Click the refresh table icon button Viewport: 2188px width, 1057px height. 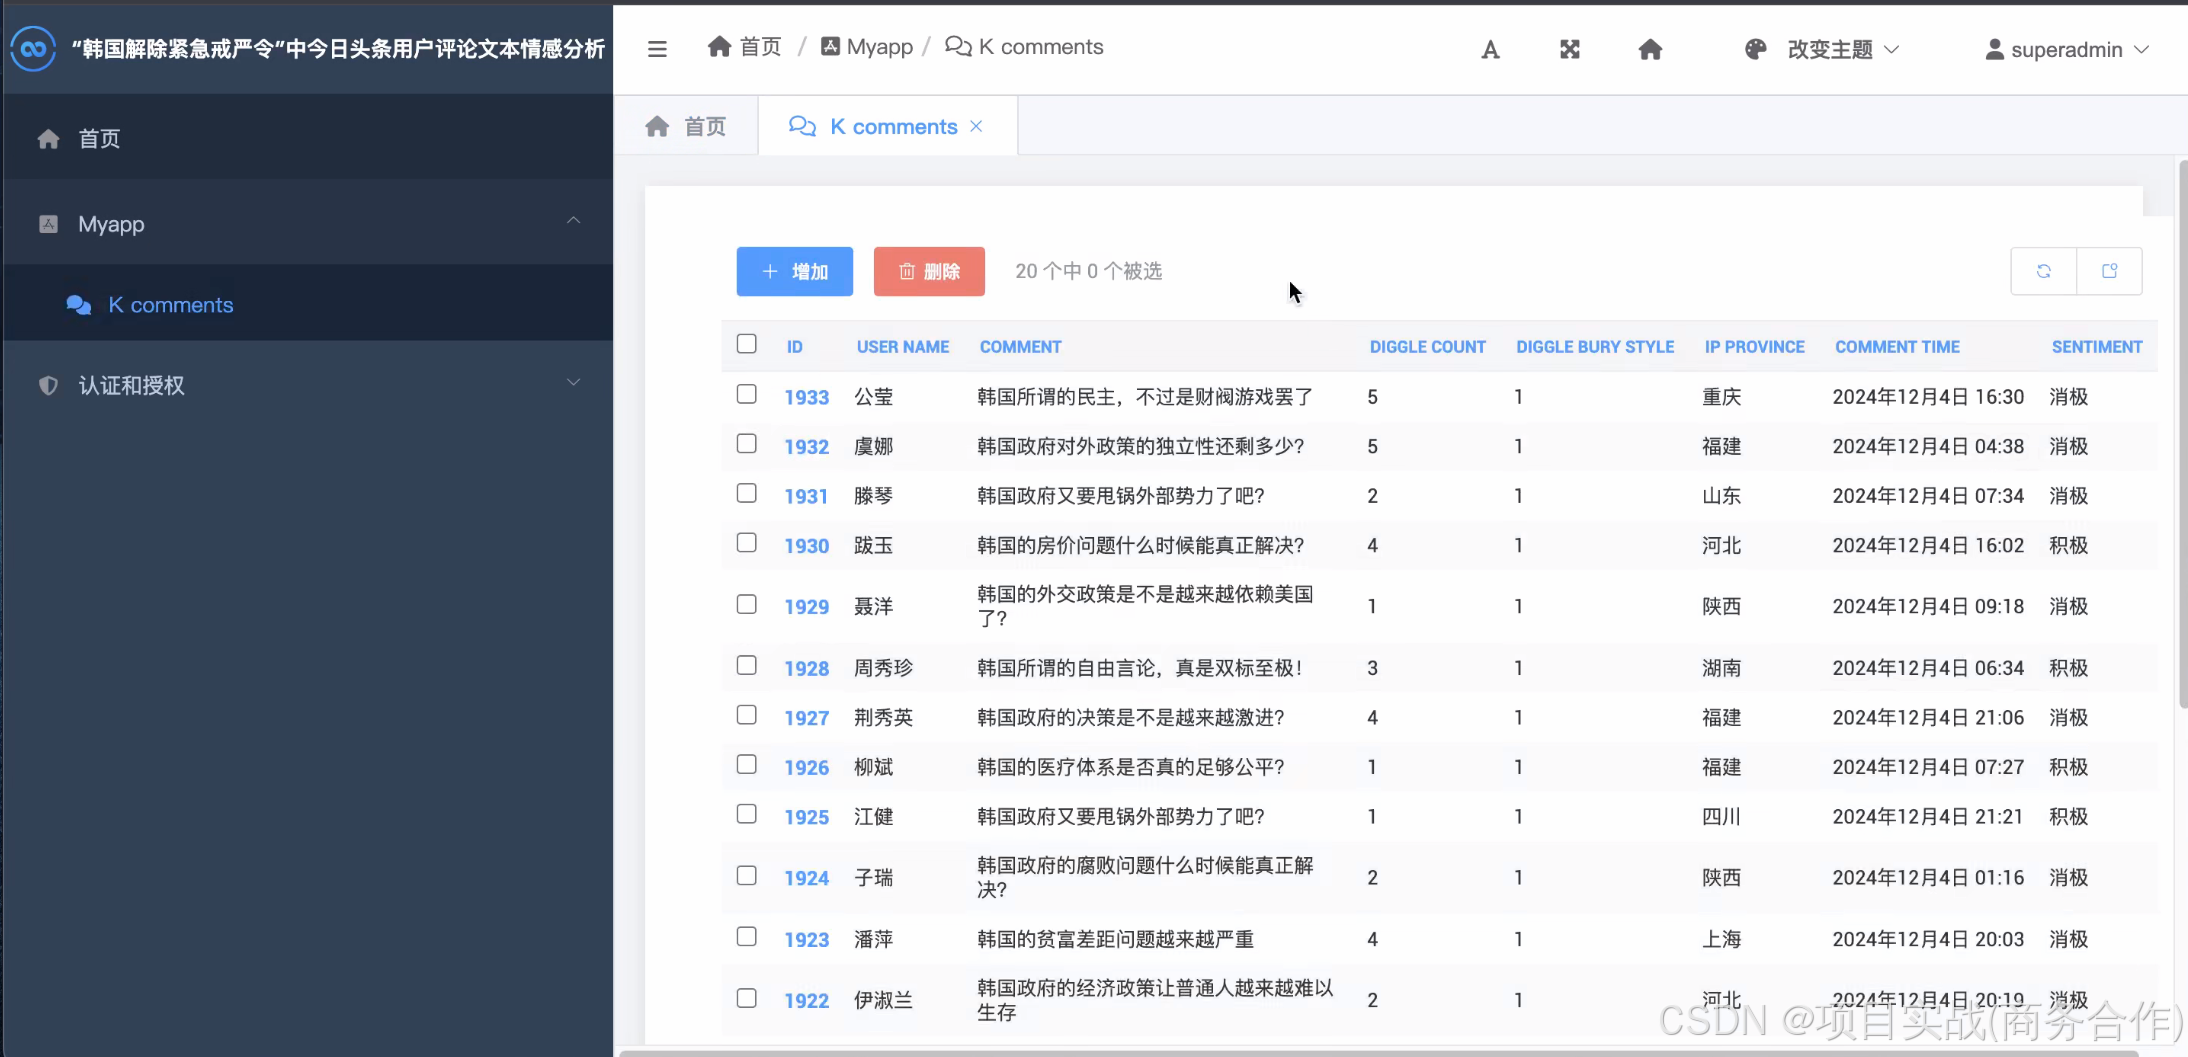click(2043, 271)
